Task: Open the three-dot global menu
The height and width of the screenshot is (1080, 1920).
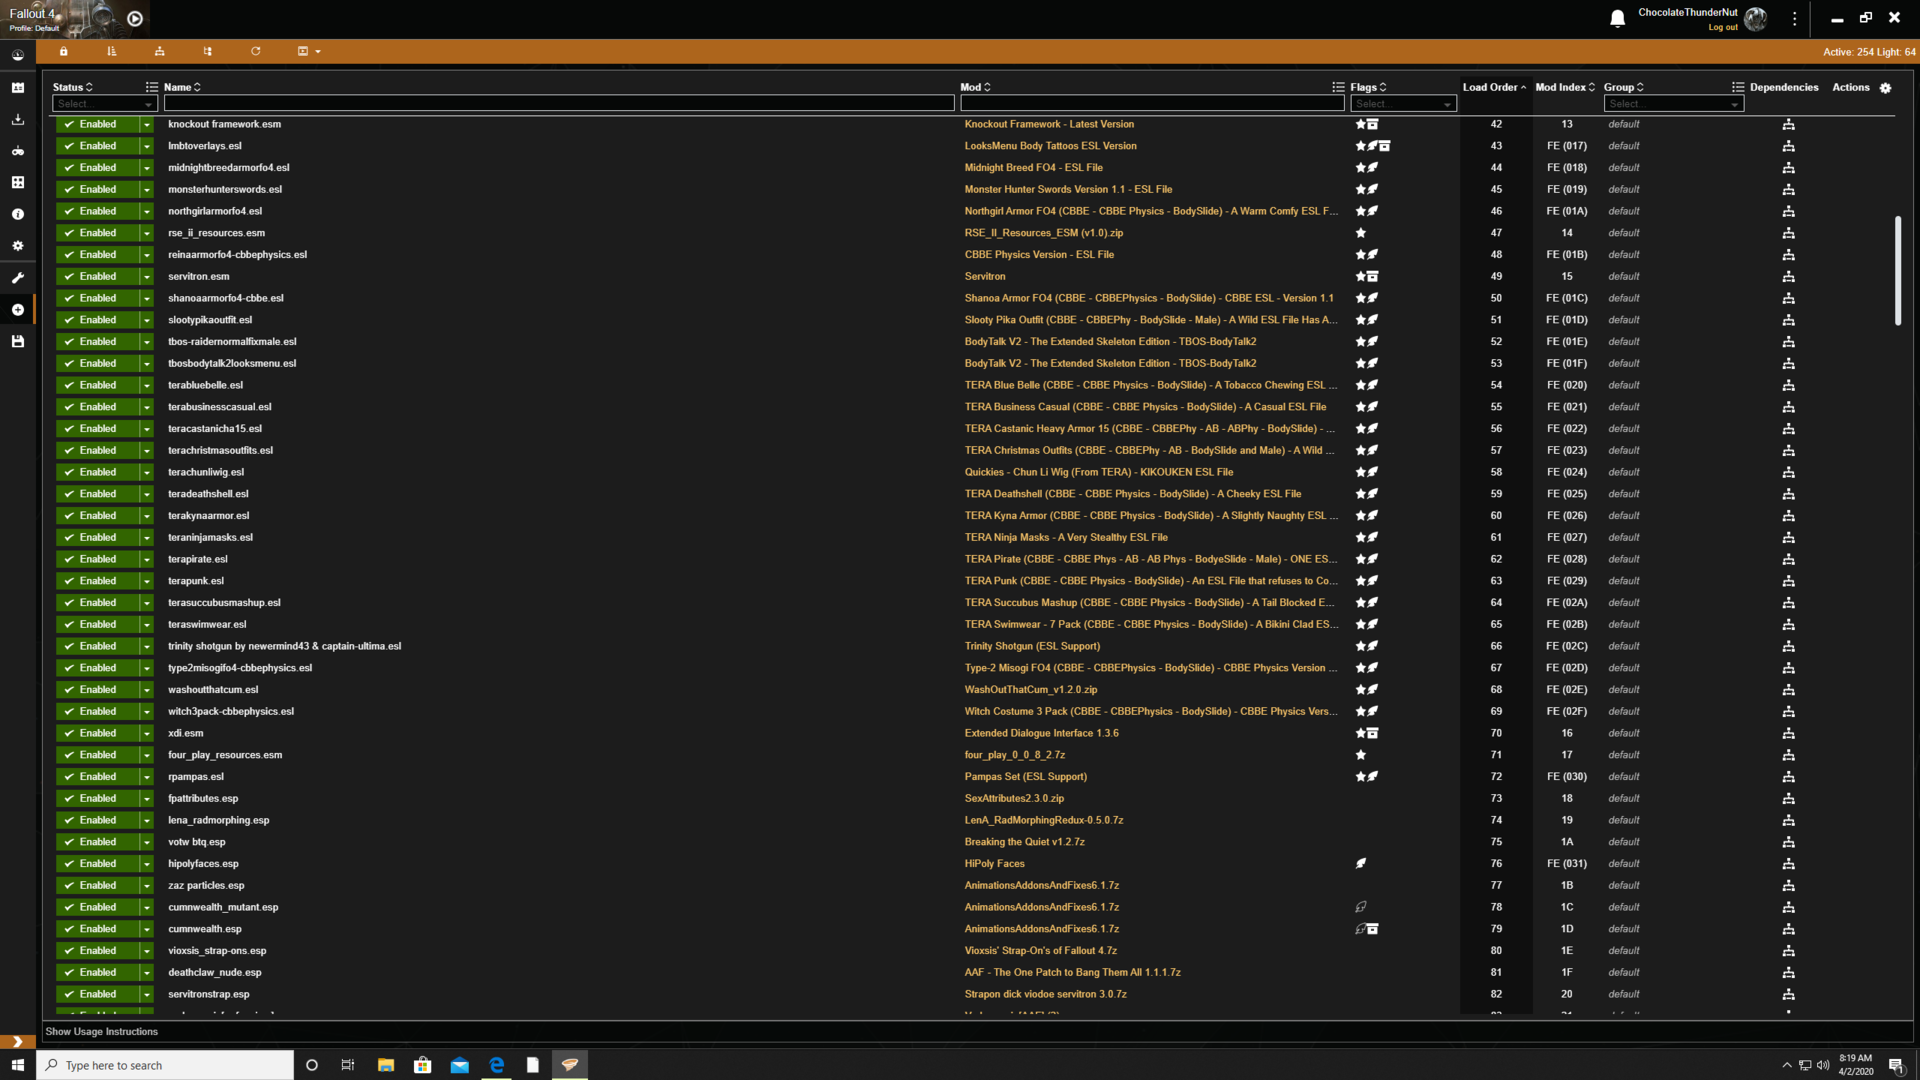Action: coord(1794,18)
